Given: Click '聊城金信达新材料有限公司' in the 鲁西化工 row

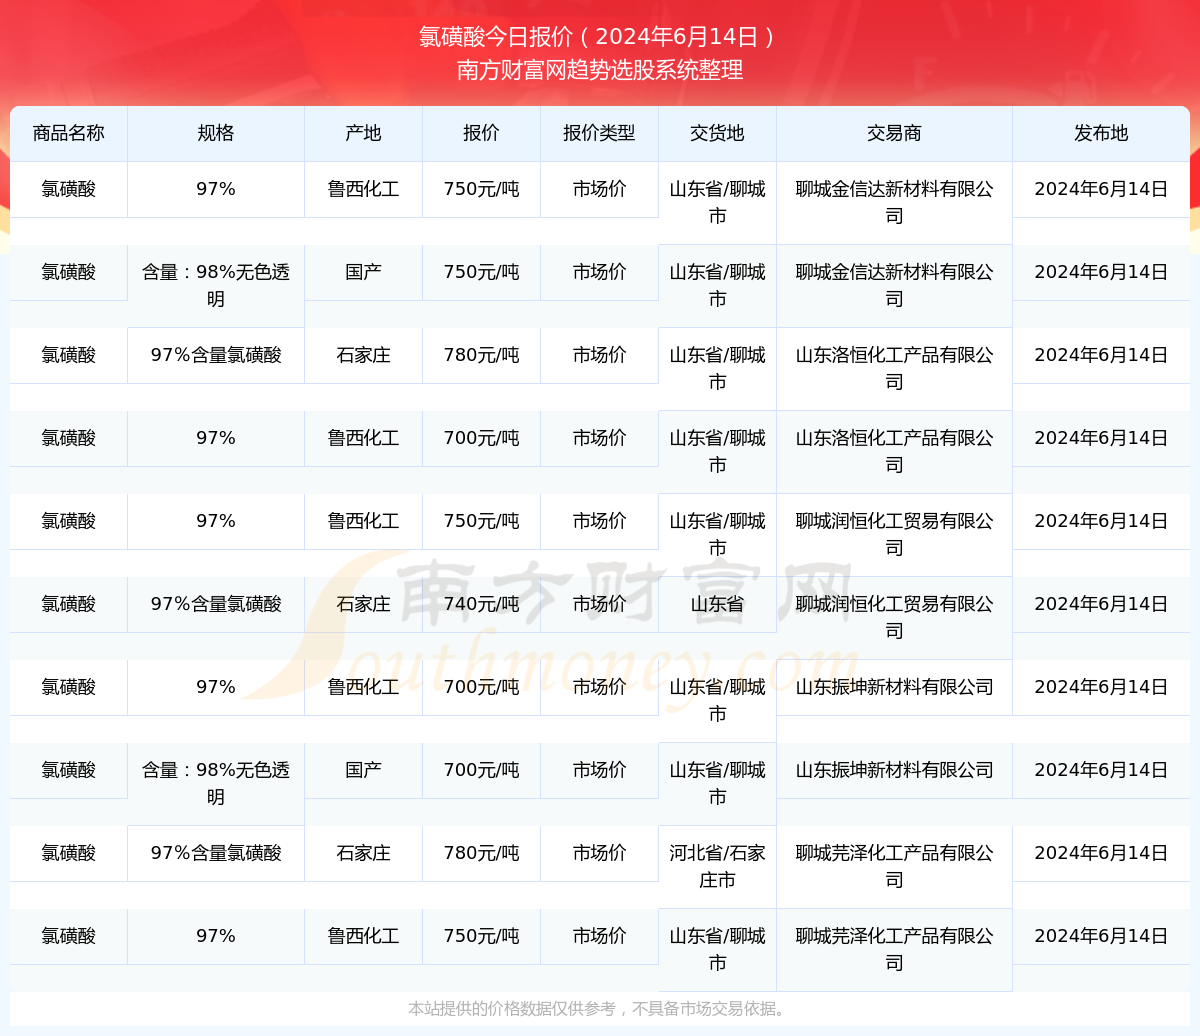Looking at the screenshot, I should click(x=894, y=202).
